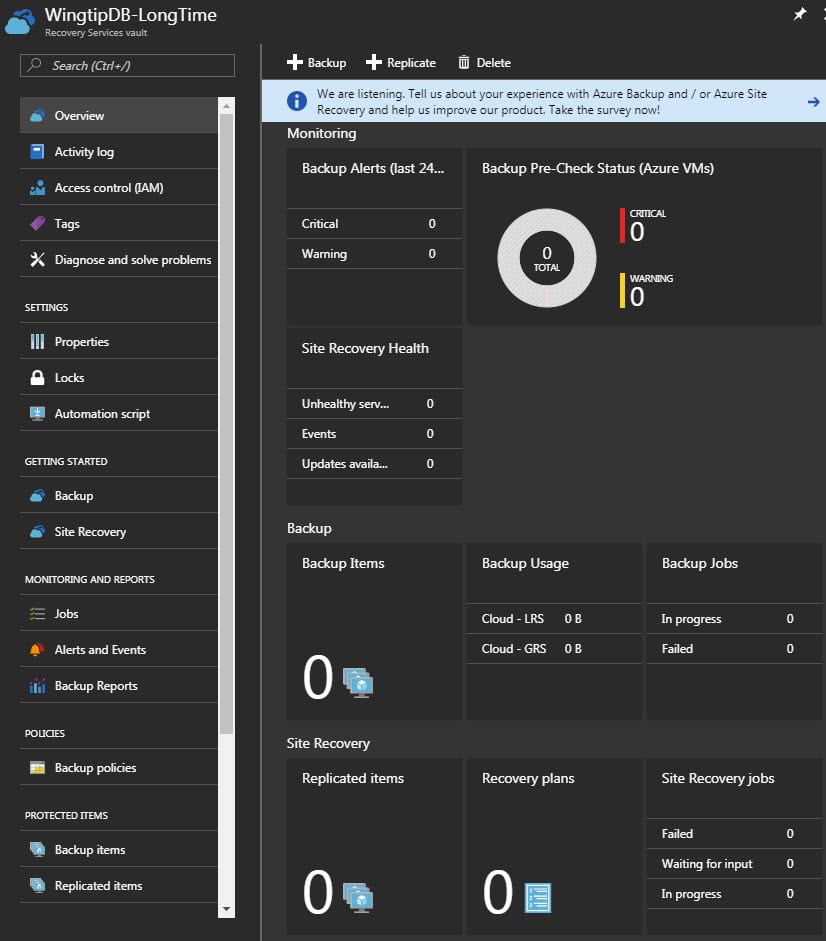This screenshot has height=941, width=826.
Task: Pin the blade using the pin icon
Action: coord(800,14)
